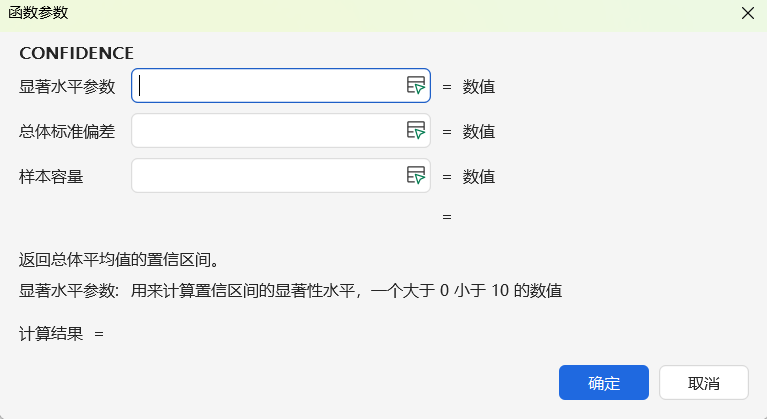Click the CONFIDENCE function name heading

tap(76, 53)
